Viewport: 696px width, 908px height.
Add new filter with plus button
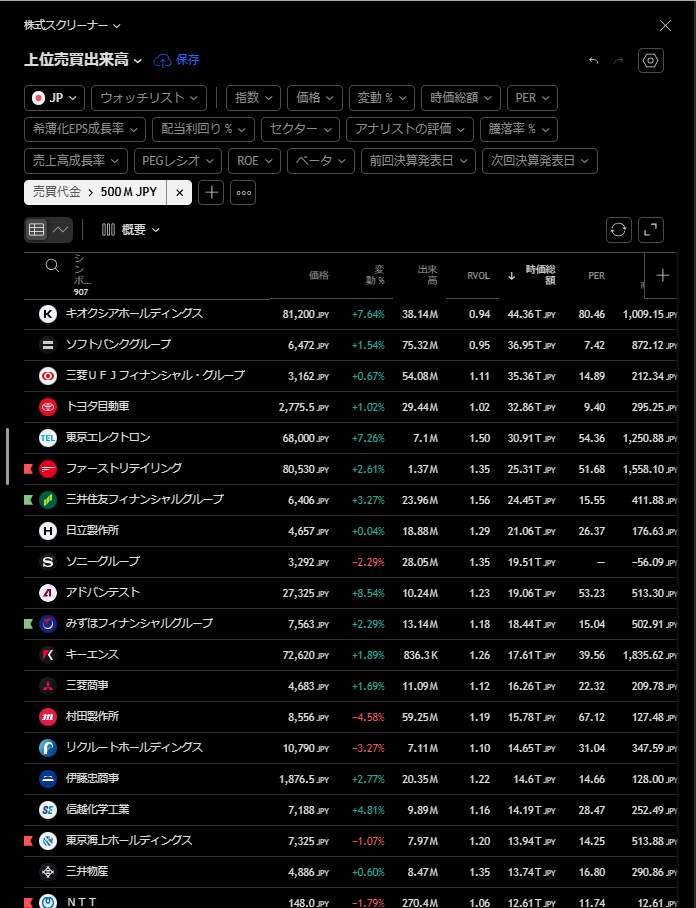click(211, 192)
